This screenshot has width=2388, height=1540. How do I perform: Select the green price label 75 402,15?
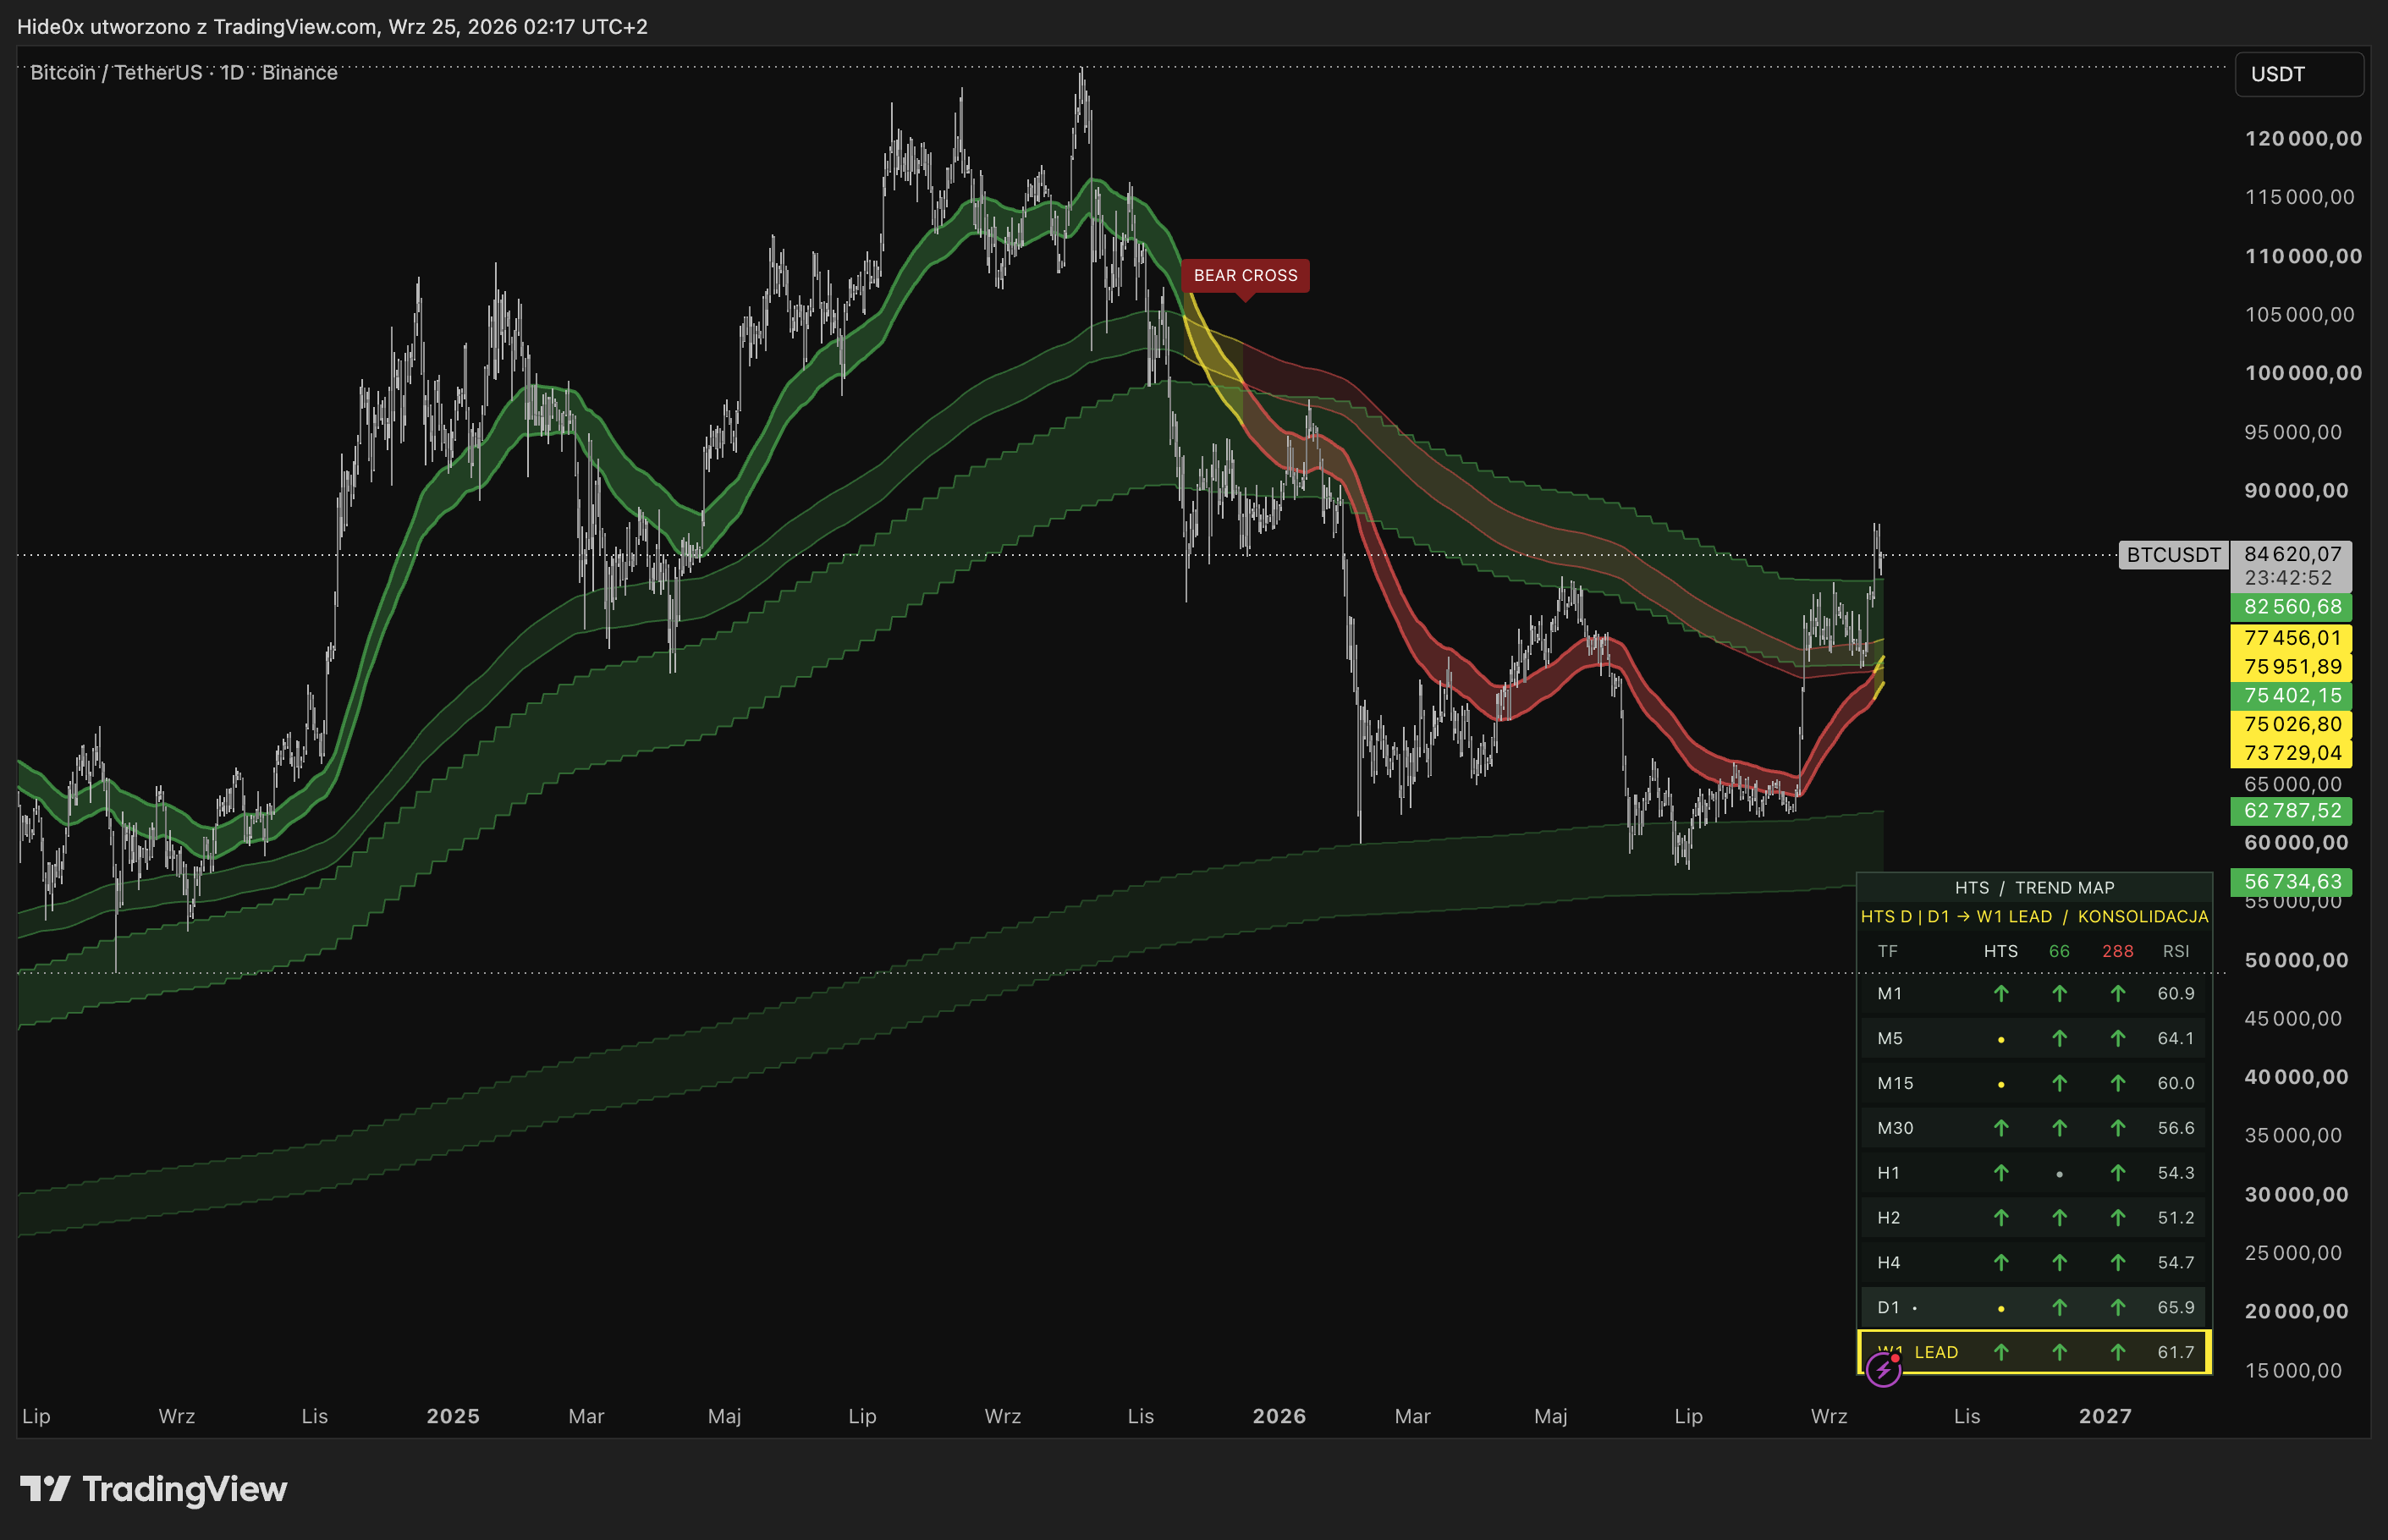pyautogui.click(x=2291, y=696)
